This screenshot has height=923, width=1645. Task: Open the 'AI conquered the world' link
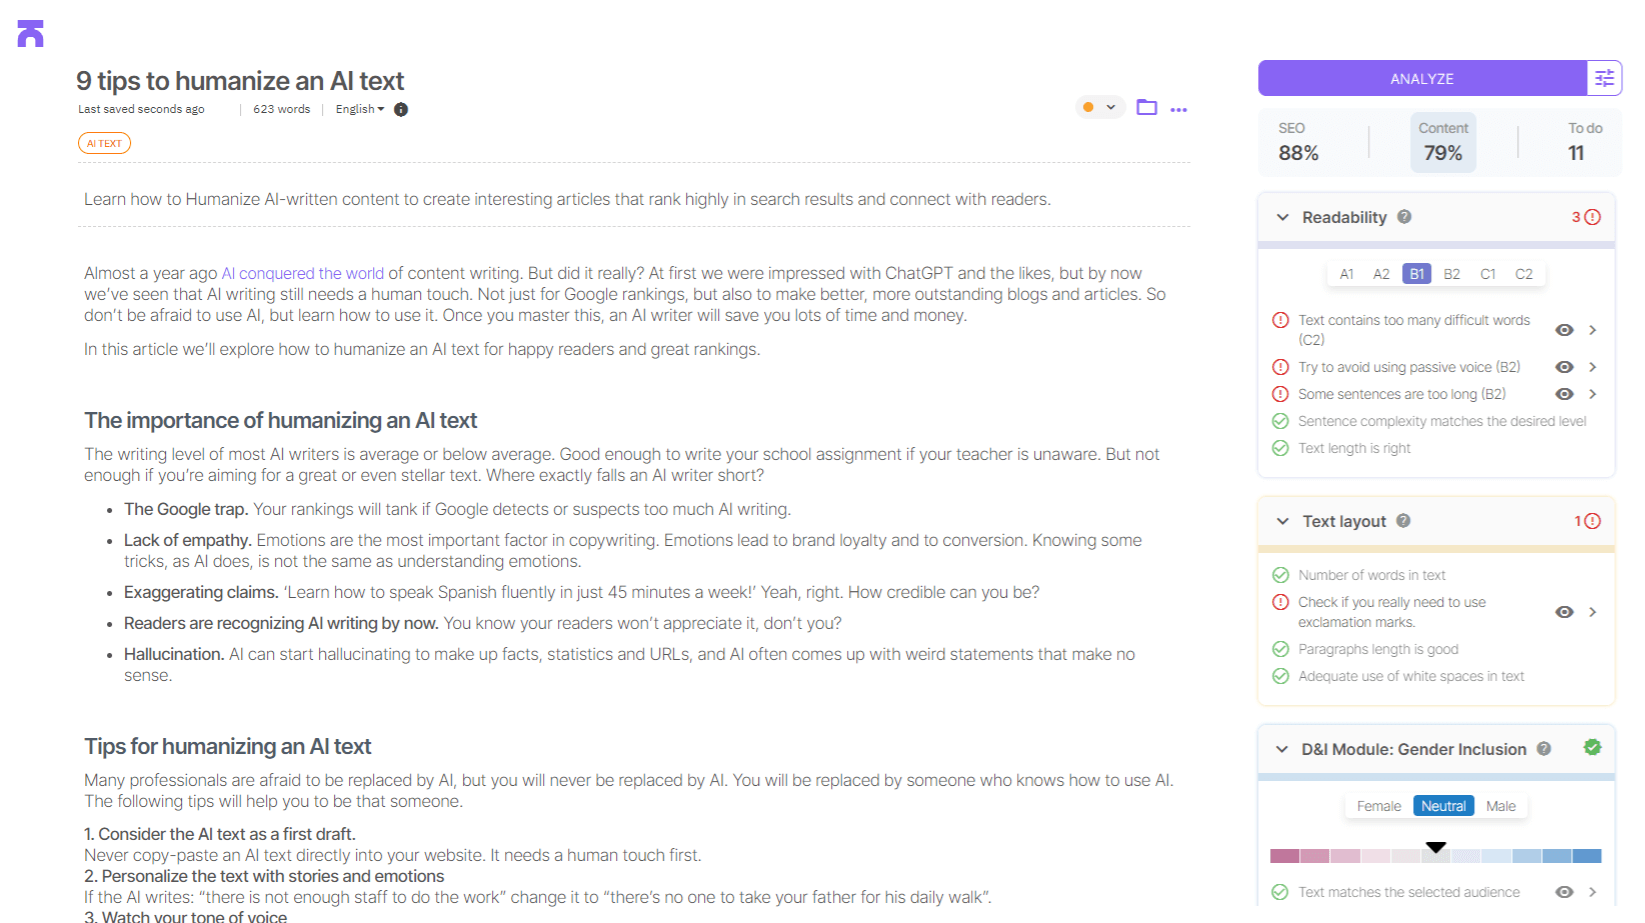(x=302, y=273)
